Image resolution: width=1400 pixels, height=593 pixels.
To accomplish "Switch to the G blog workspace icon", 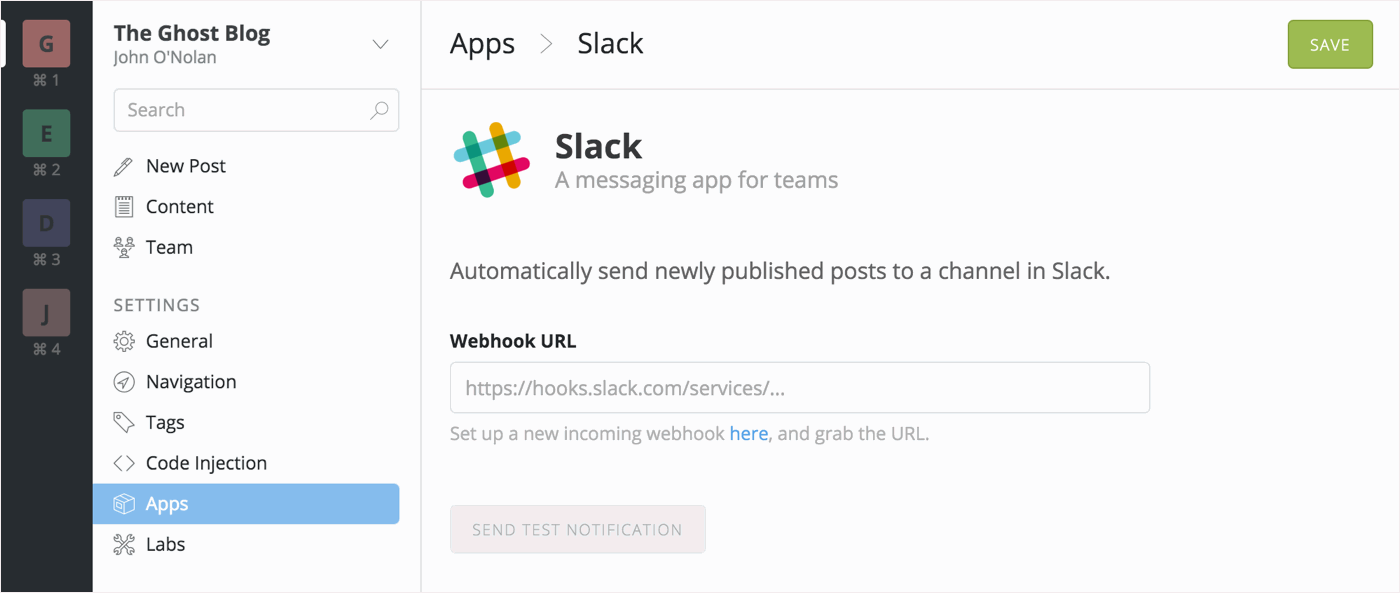I will pos(46,44).
